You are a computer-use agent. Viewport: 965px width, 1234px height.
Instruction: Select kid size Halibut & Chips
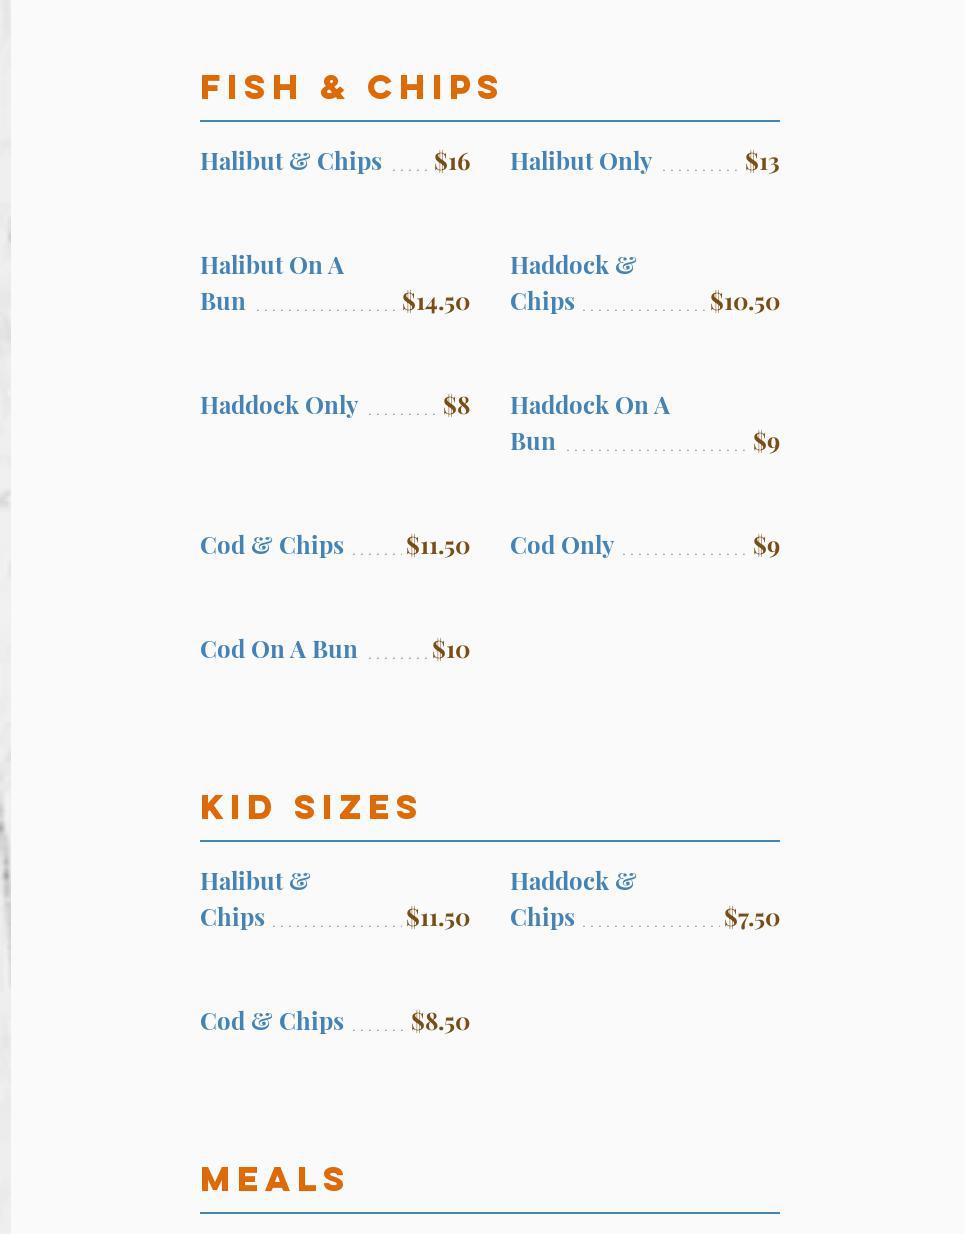point(255,899)
